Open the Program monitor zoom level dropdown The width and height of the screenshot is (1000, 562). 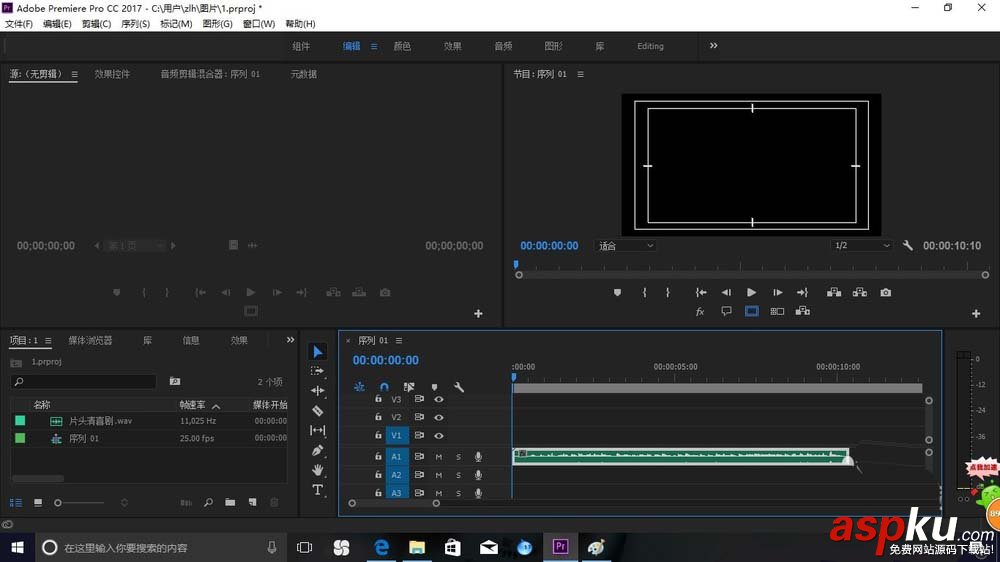626,246
